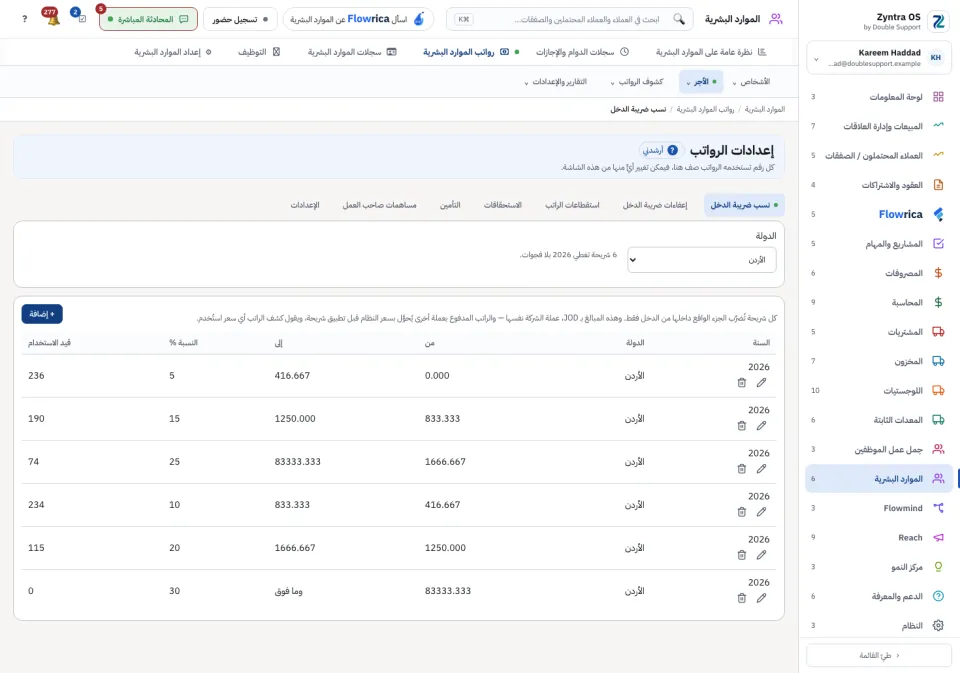Viewport: 960px width, 673px height.
Task: Click the help question mark in header
Action: (x=24, y=19)
